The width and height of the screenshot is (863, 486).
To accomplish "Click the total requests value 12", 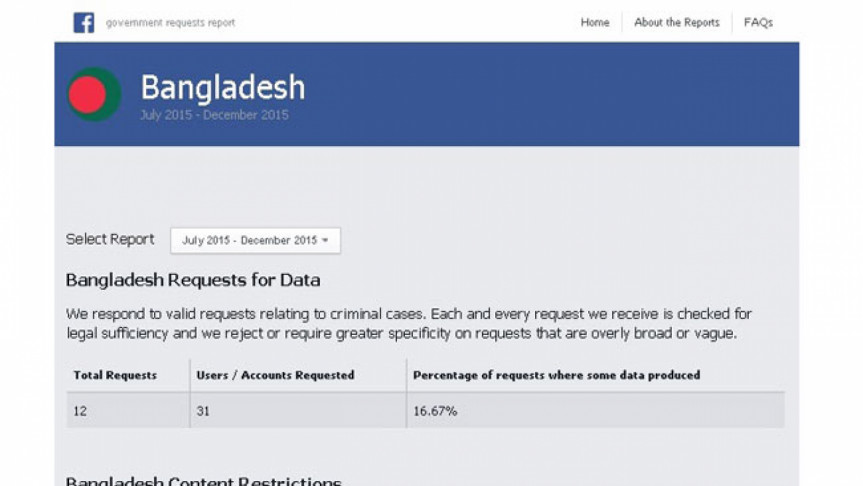I will (80, 411).
